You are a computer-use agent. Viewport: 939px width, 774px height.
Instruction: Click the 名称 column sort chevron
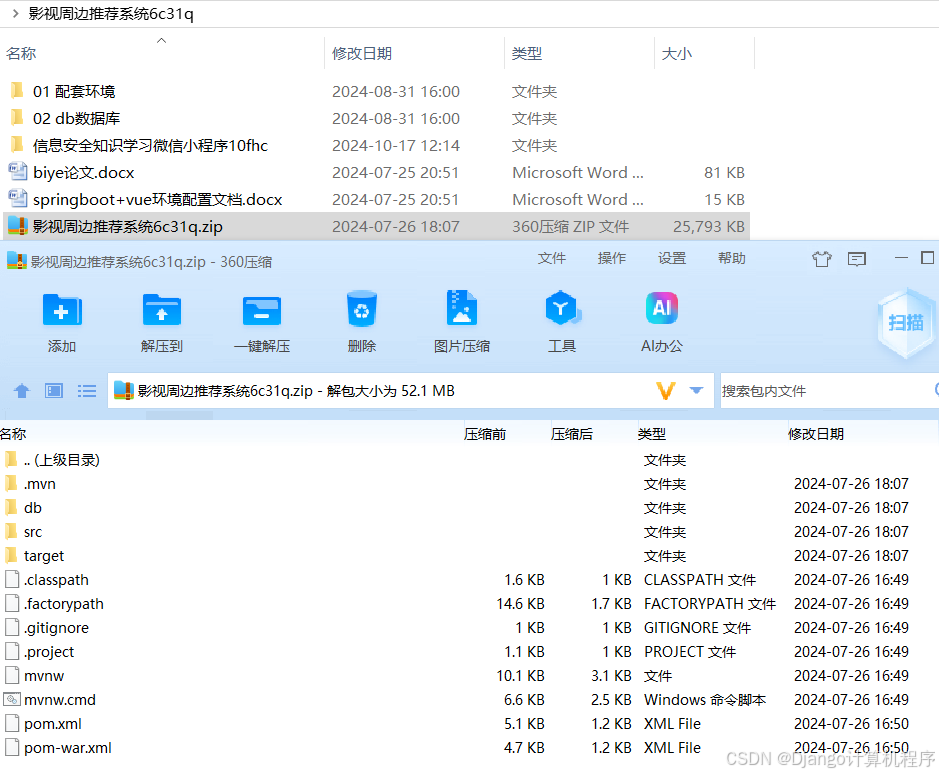click(160, 43)
